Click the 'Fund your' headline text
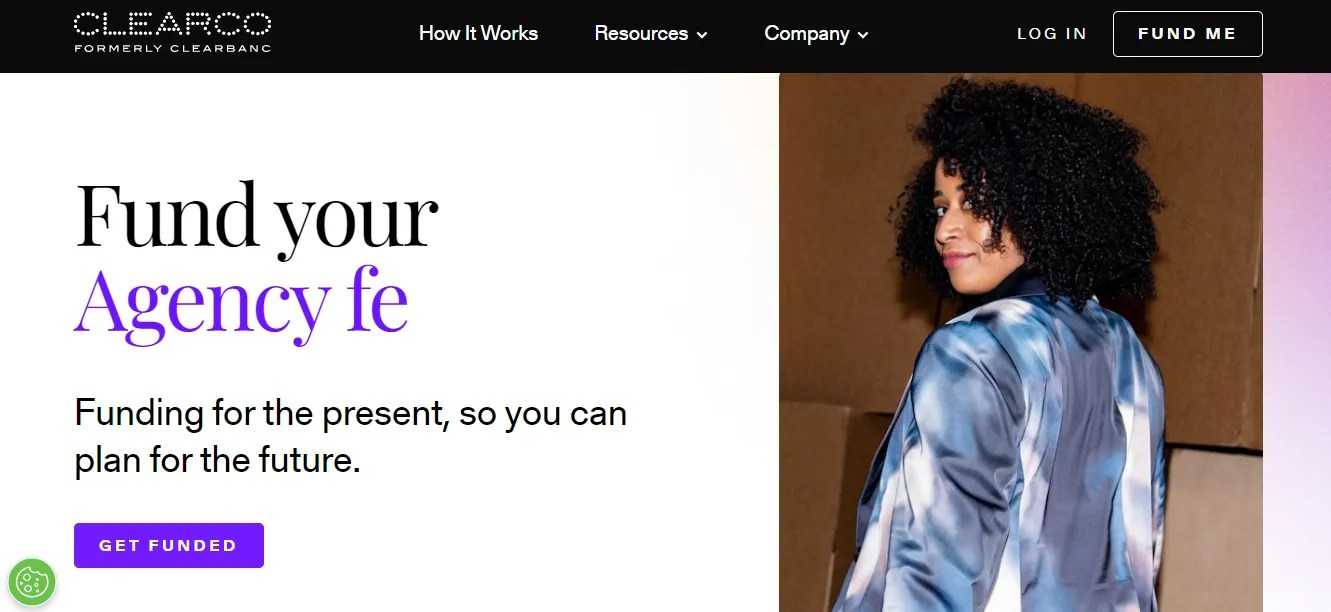Screen dimensions: 1331x612 [x=256, y=218]
